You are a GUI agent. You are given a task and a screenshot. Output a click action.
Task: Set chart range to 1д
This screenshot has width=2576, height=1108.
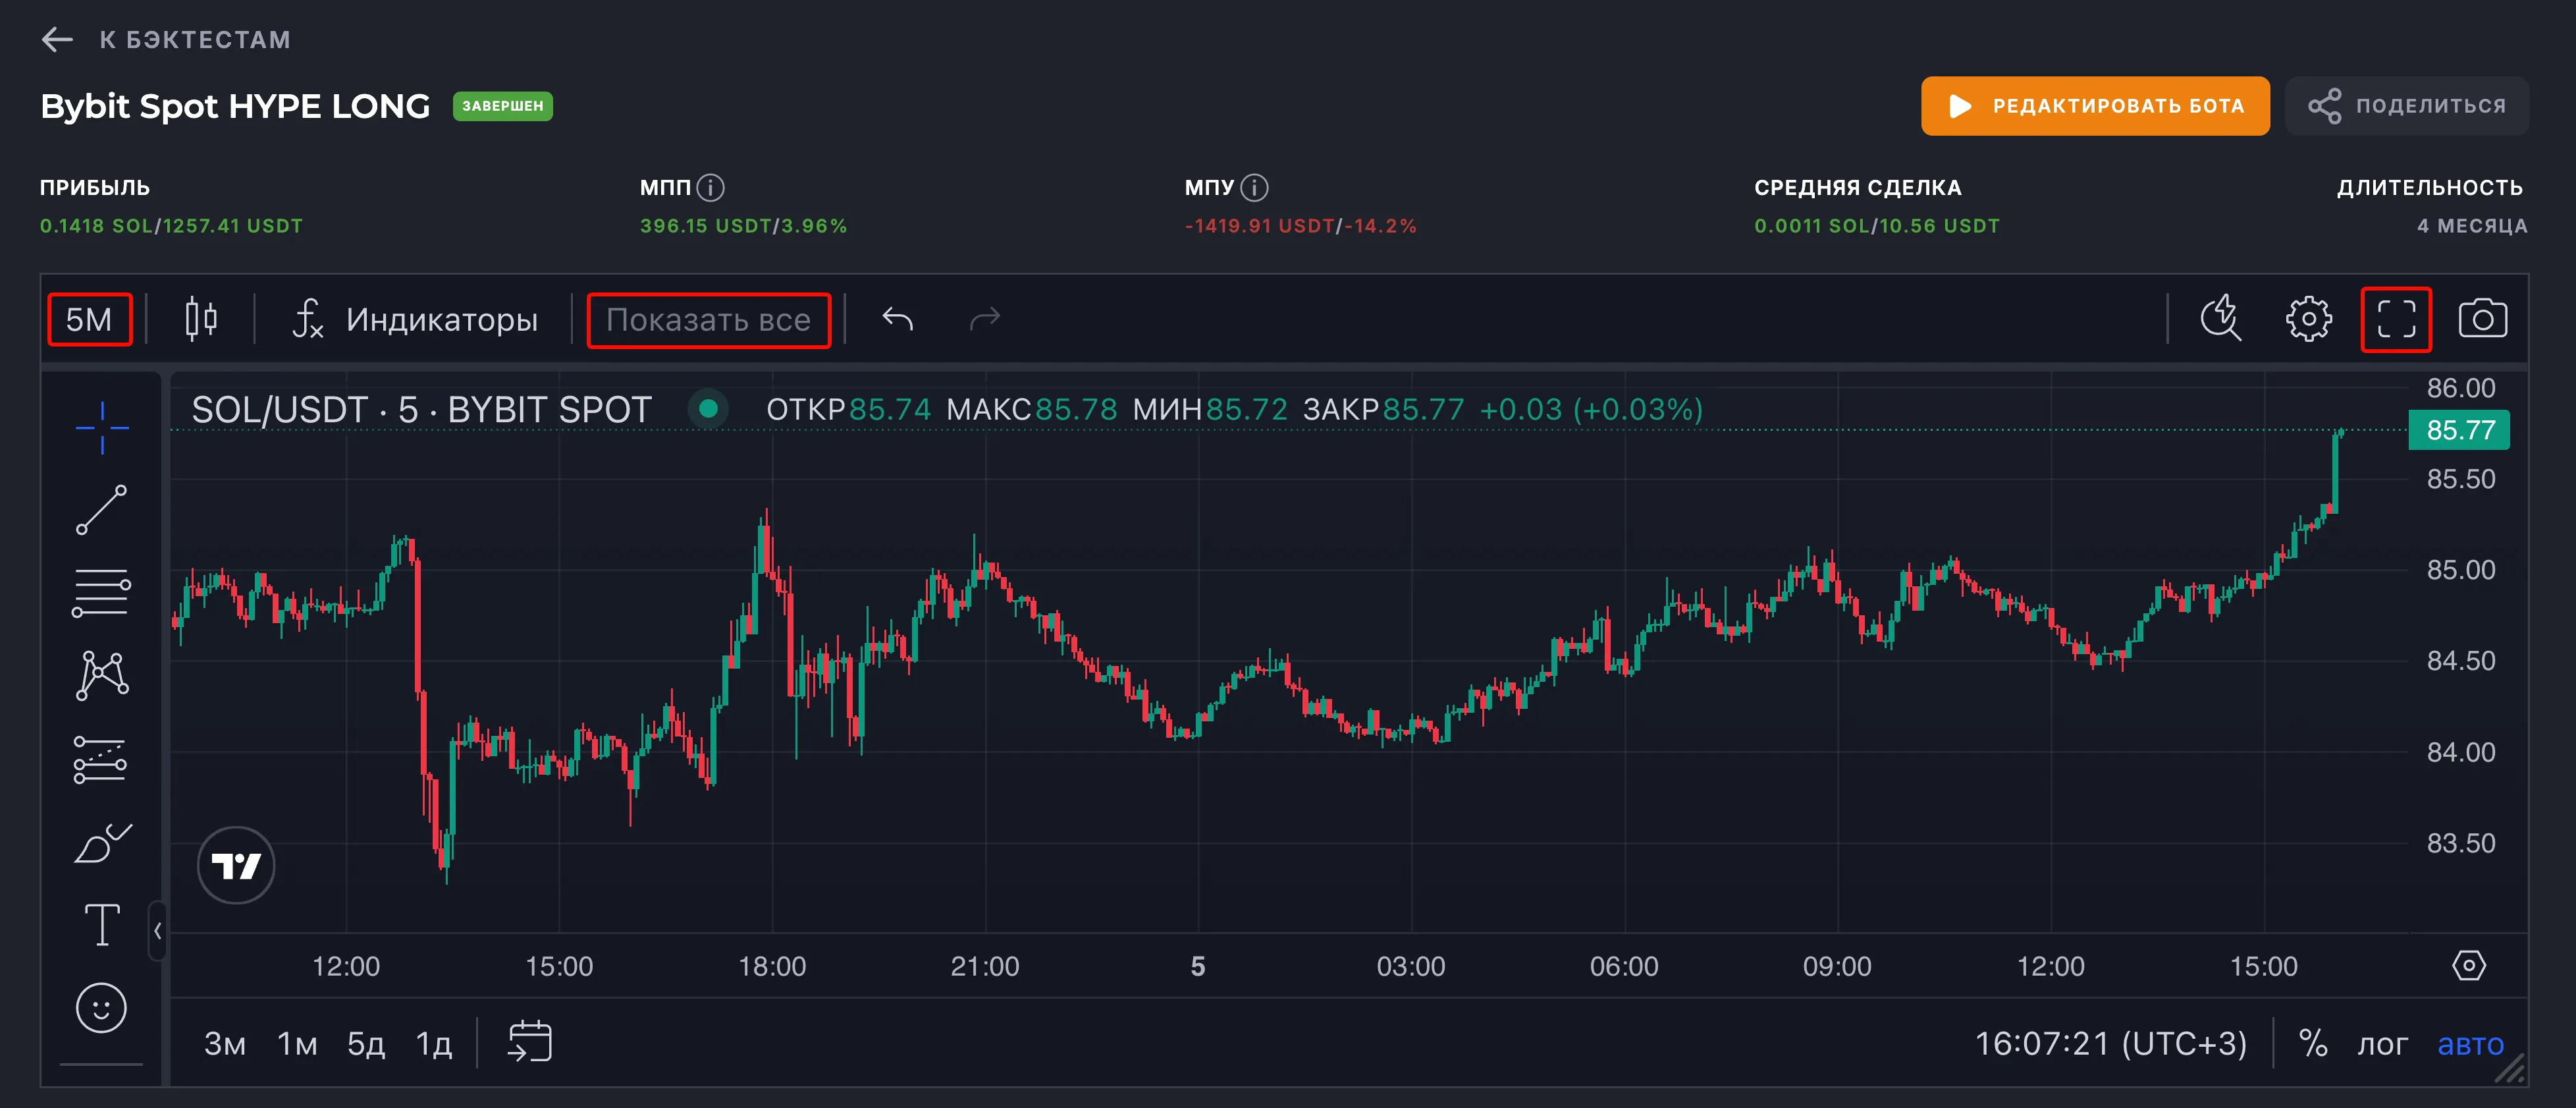point(434,1044)
